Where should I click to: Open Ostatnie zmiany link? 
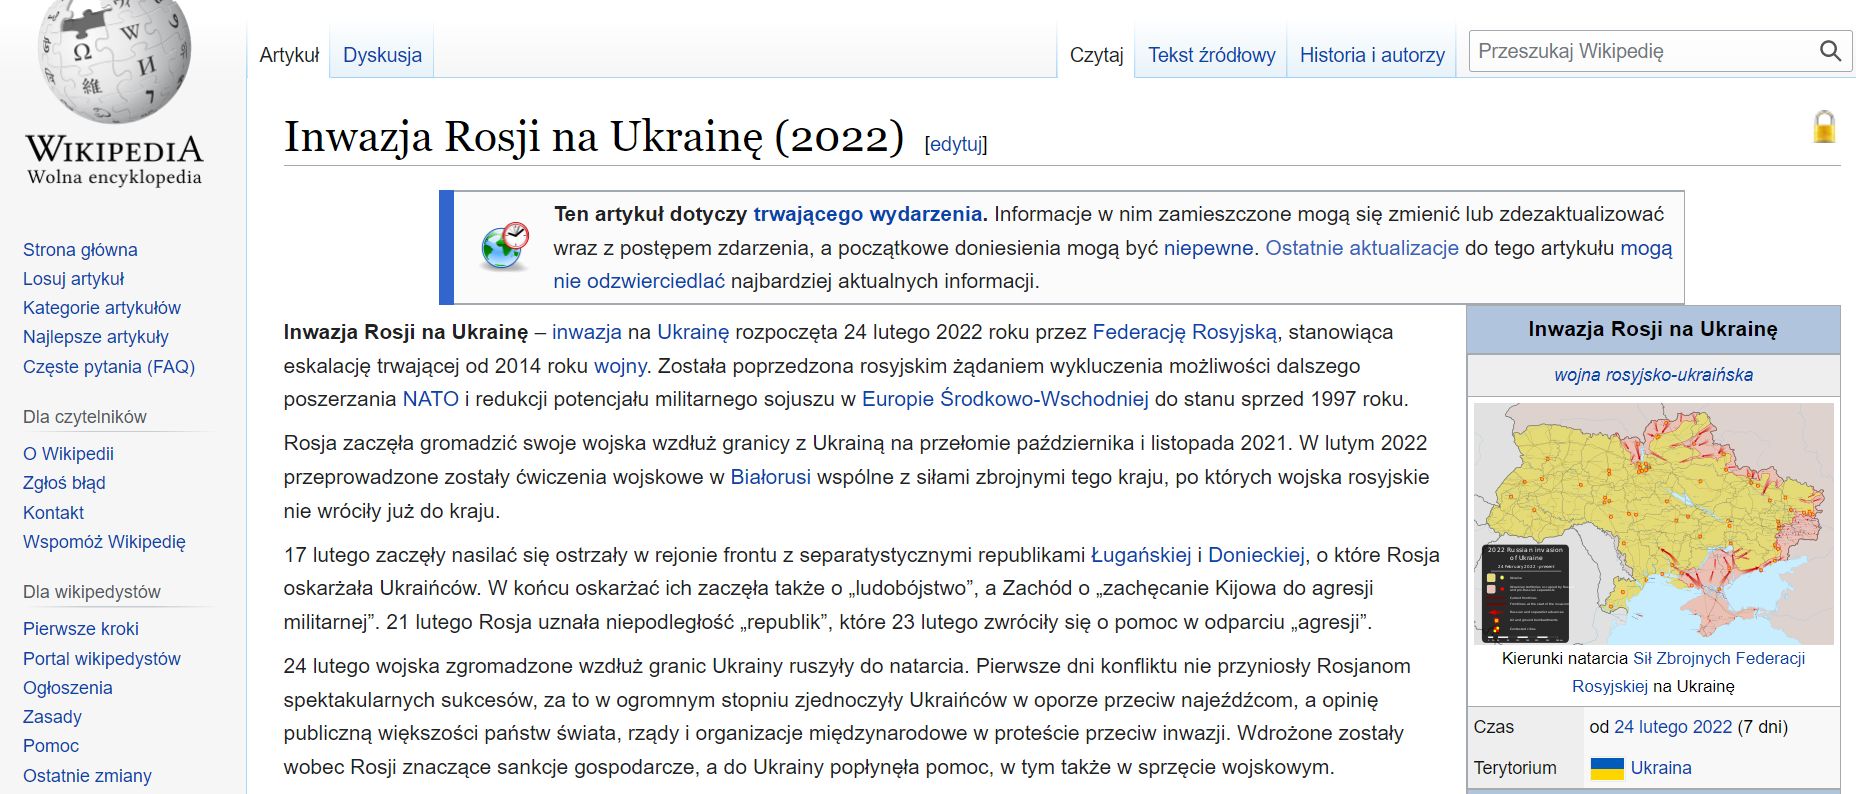click(87, 776)
